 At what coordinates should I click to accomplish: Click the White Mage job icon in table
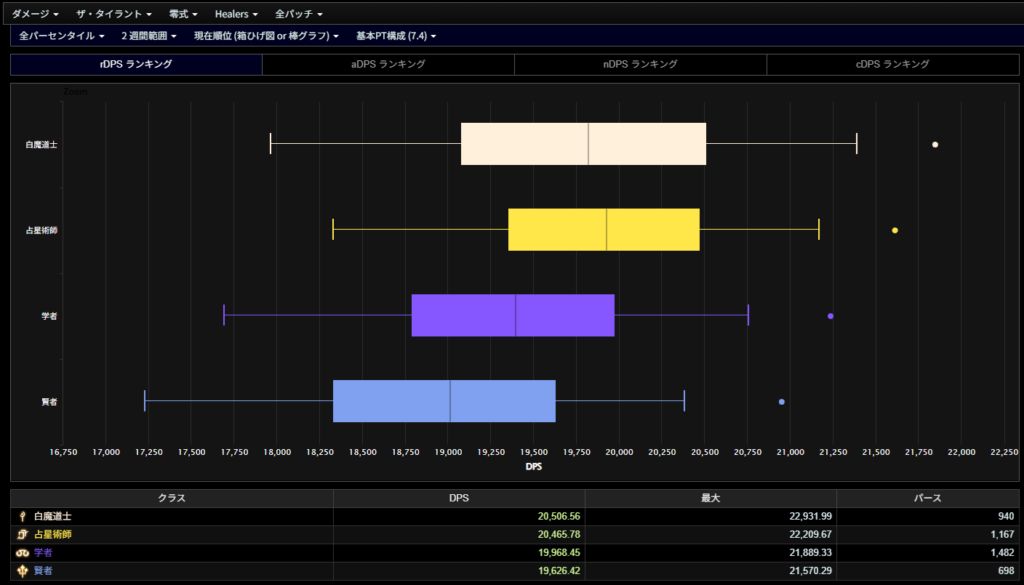(23, 517)
